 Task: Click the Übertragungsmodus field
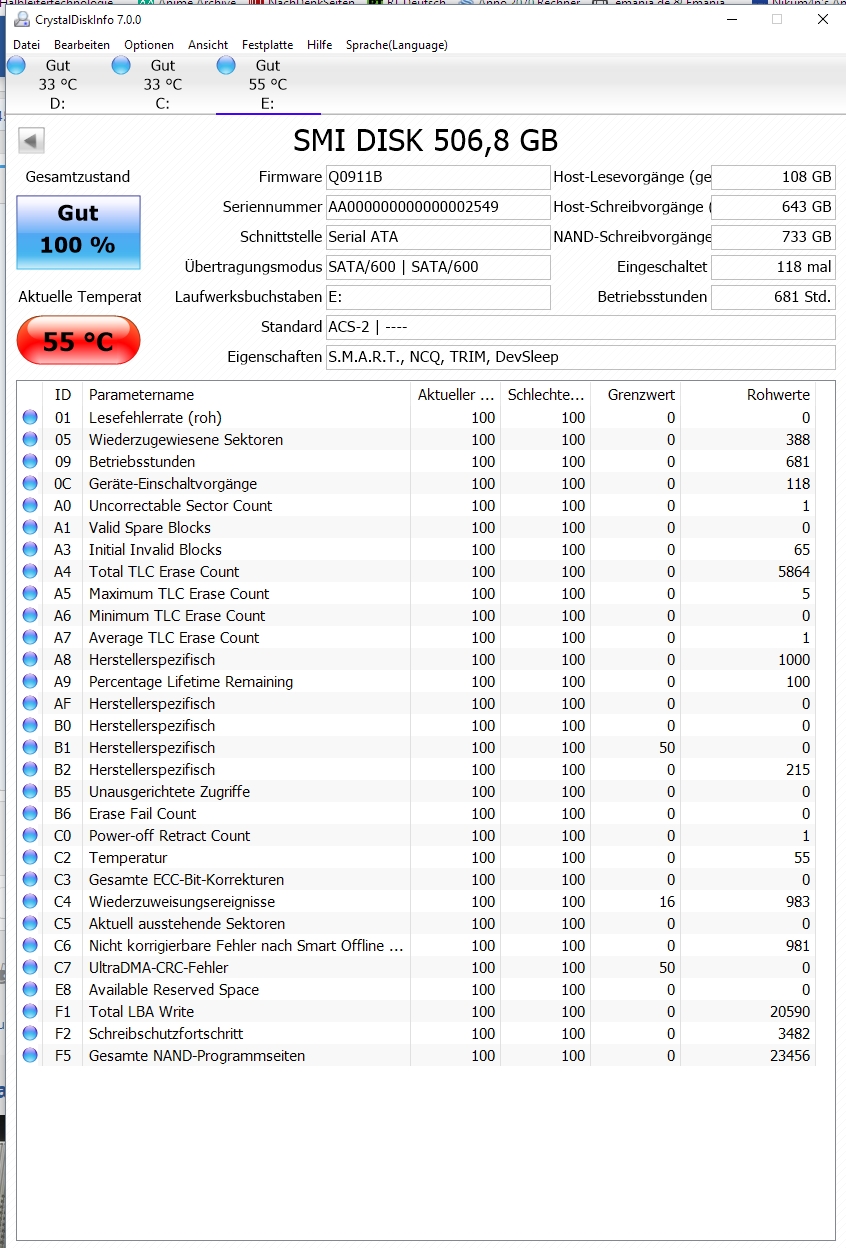coord(438,268)
